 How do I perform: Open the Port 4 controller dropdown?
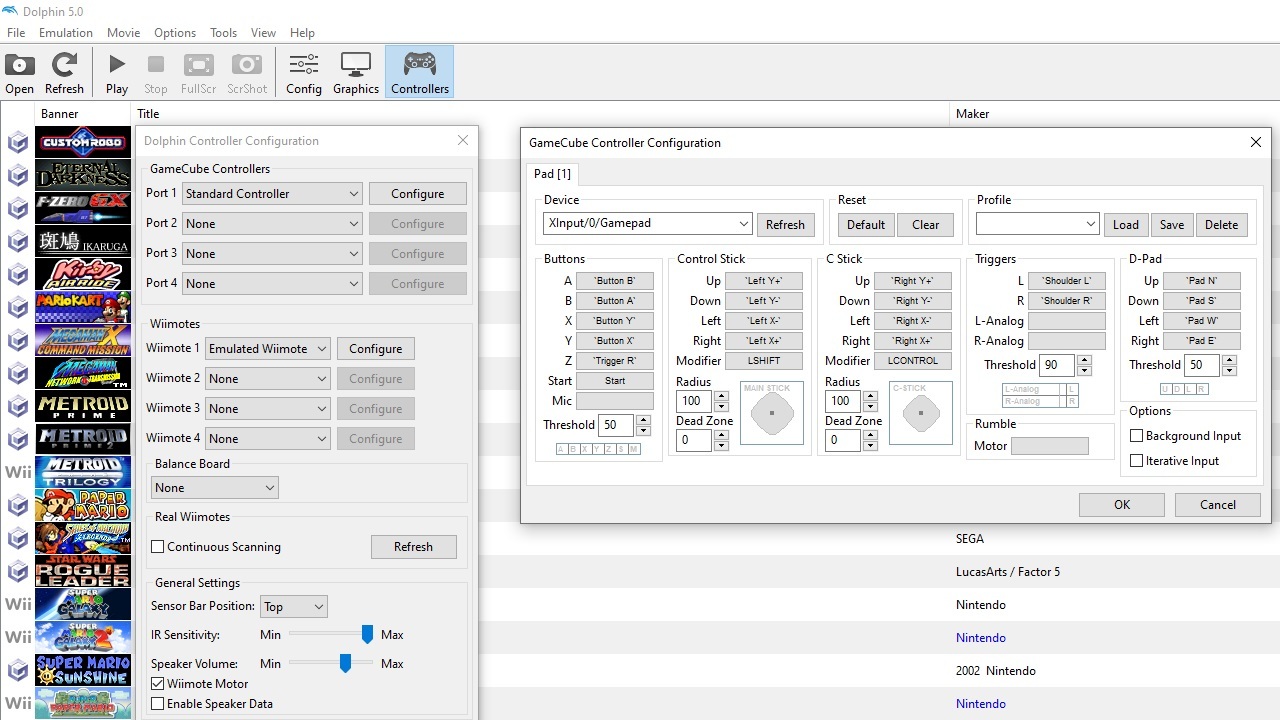[272, 284]
